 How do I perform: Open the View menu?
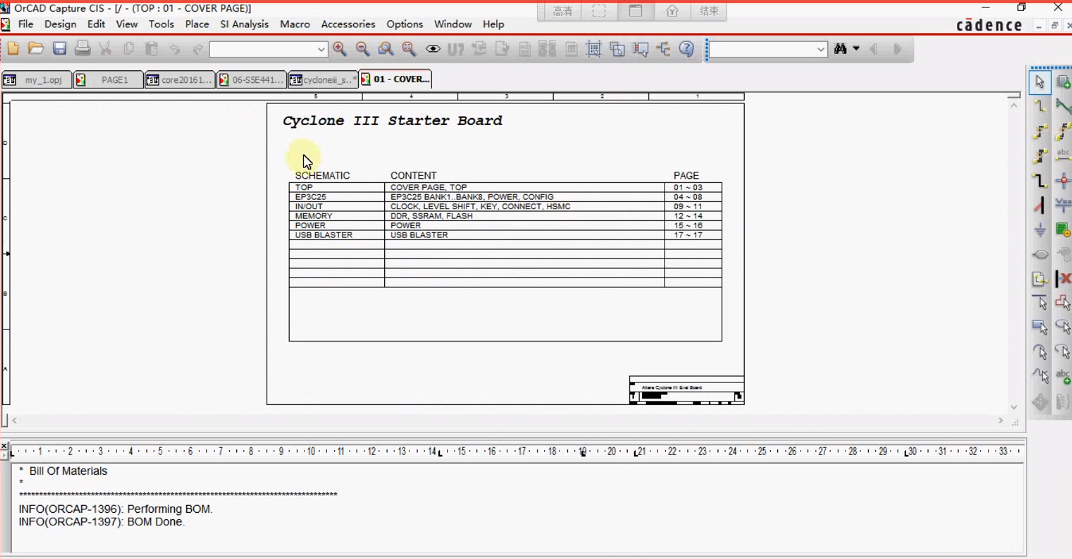126,24
